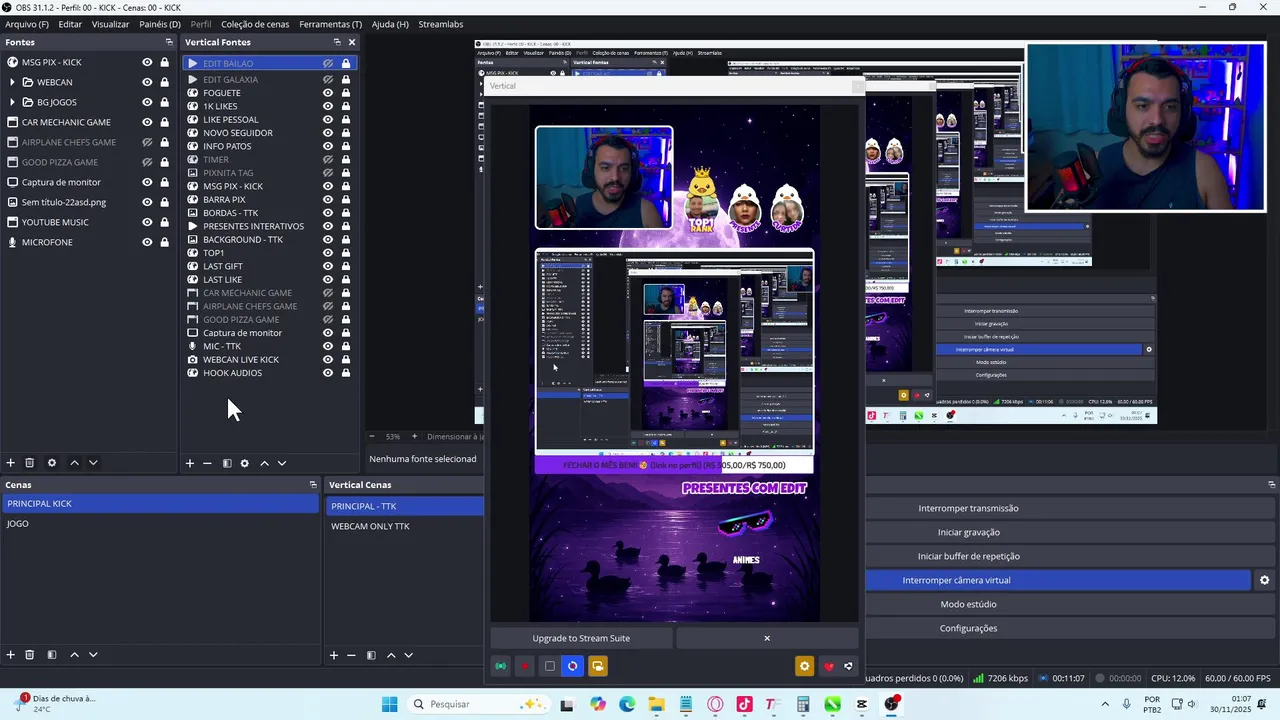The width and height of the screenshot is (1280, 720).
Task: Hide HOOK AUDIOS vertical source
Action: click(328, 373)
